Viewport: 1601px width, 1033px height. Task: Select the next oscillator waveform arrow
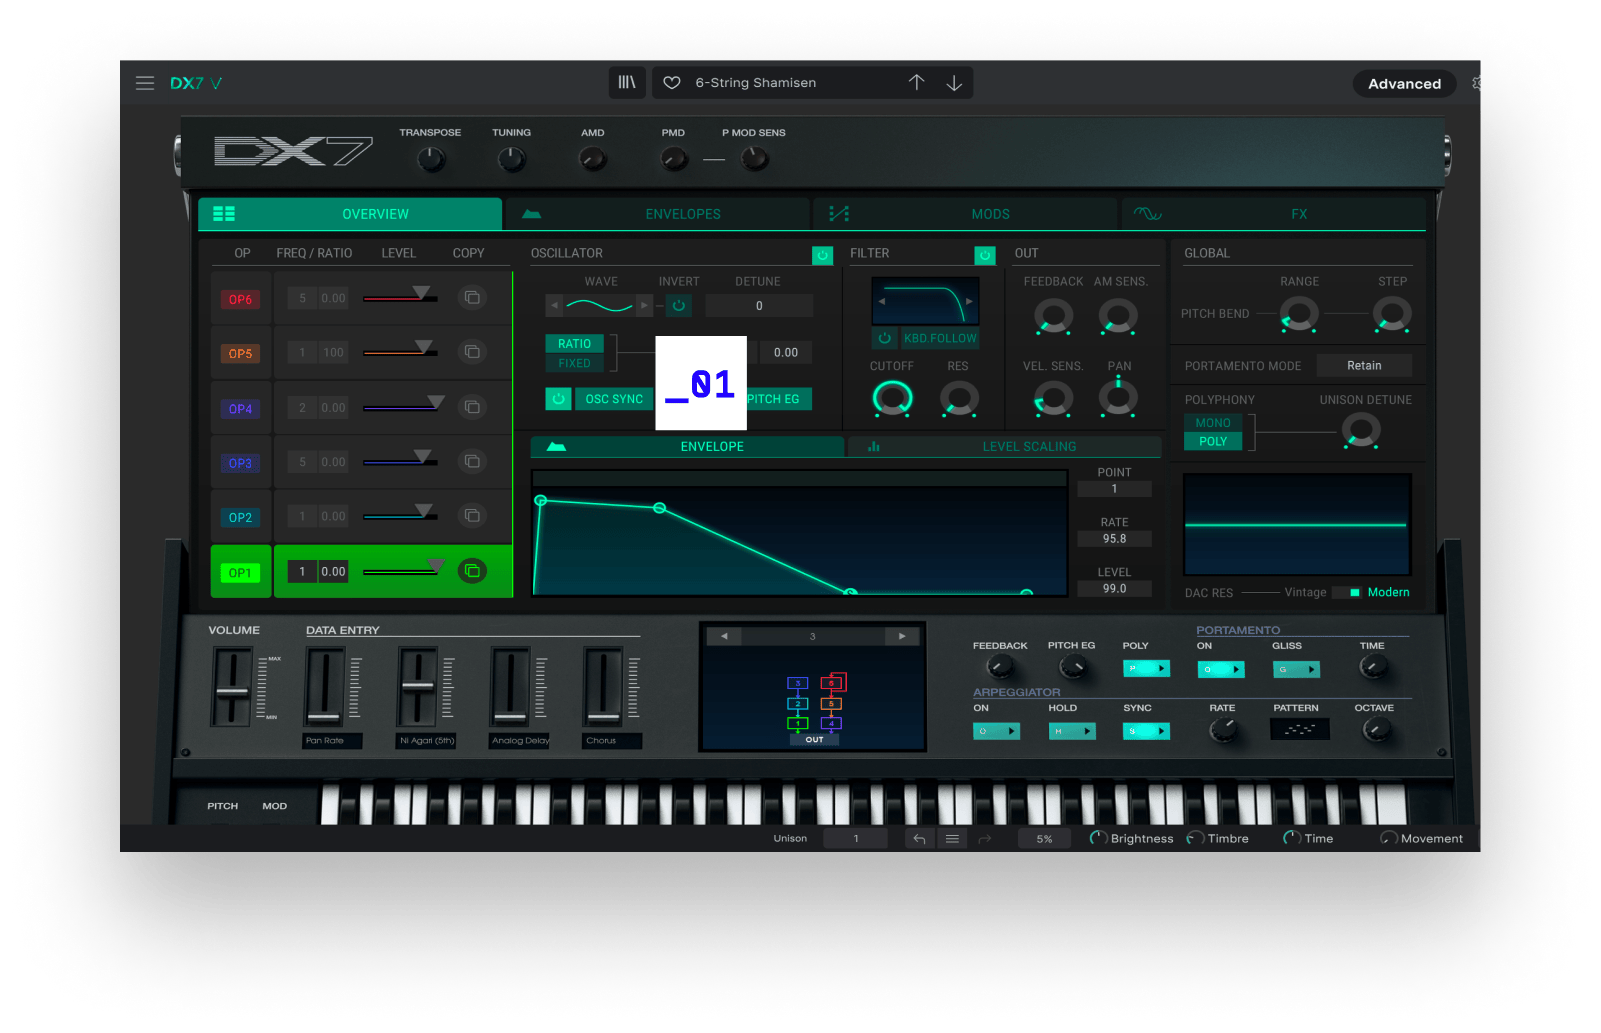644,305
